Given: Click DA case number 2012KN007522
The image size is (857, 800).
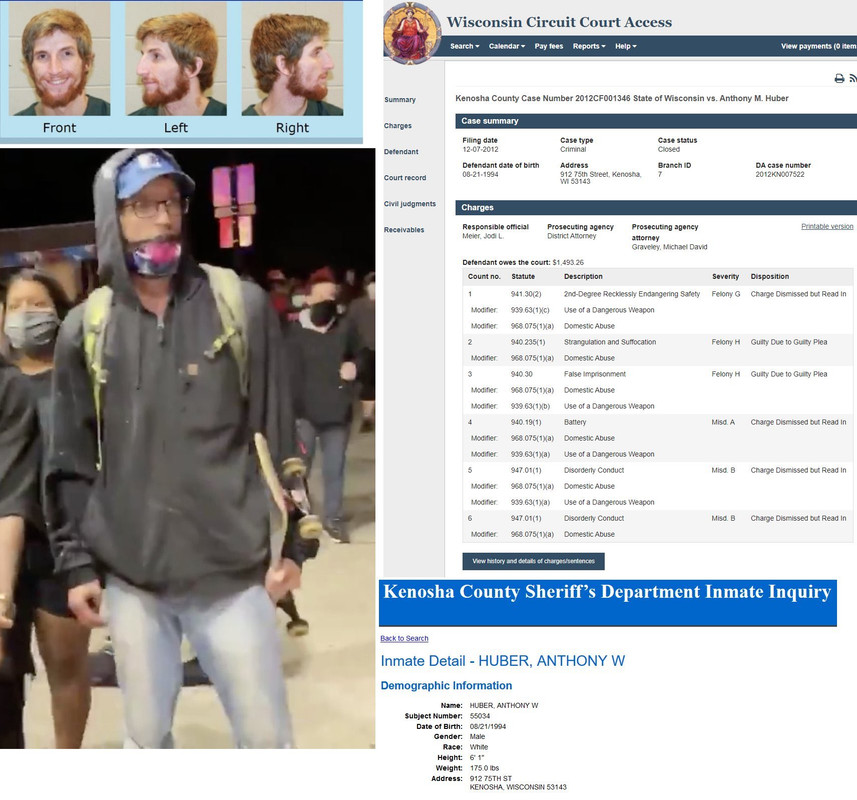Looking at the screenshot, I should [779, 175].
